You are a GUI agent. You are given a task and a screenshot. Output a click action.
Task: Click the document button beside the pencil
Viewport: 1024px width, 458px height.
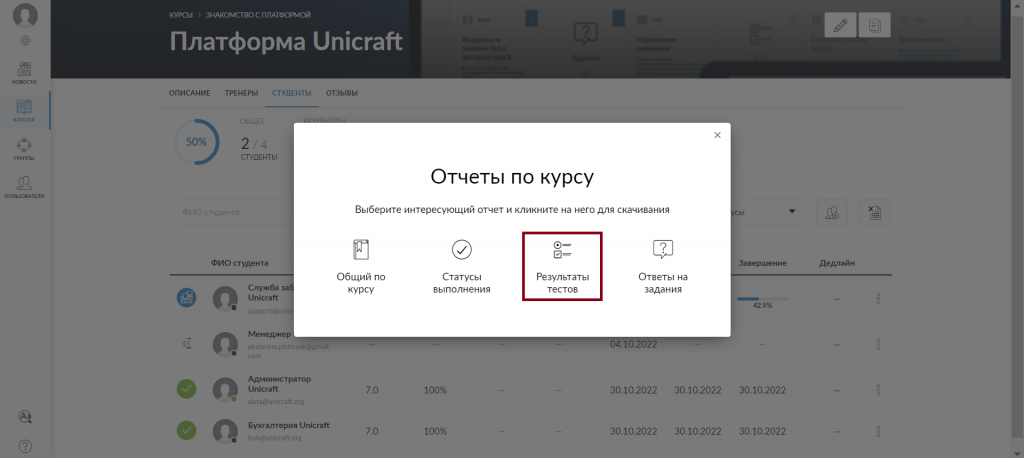click(874, 25)
